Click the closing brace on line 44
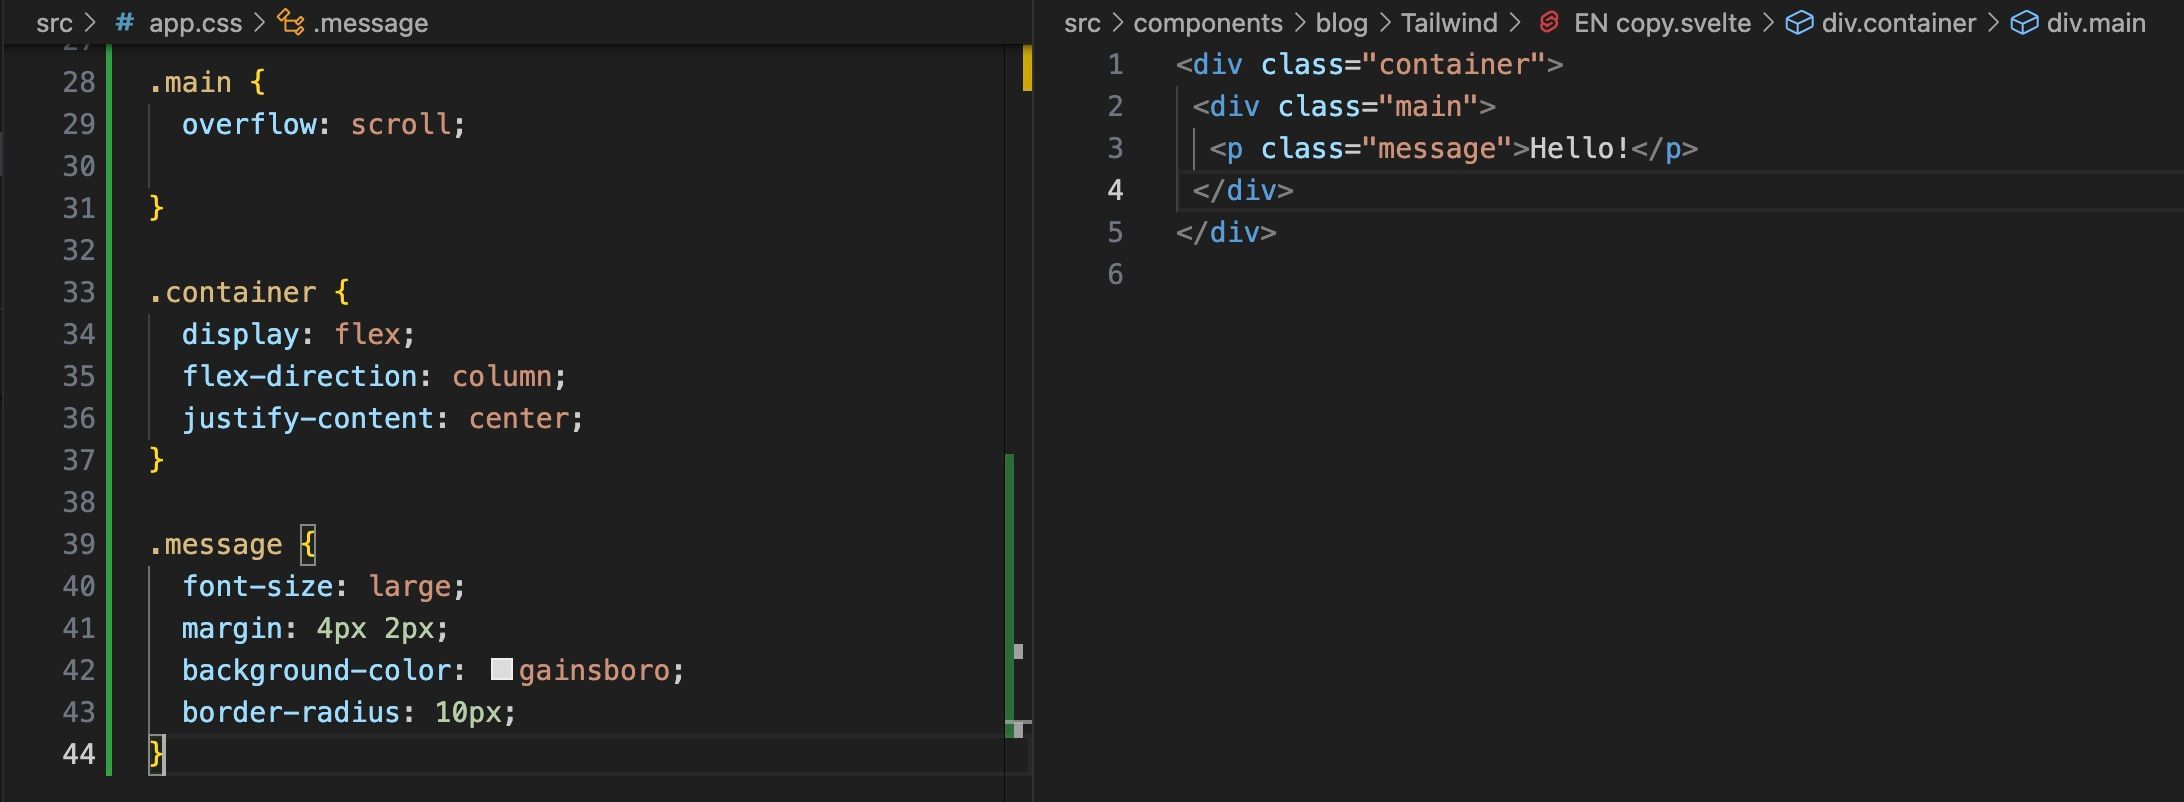2184x802 pixels. (x=156, y=754)
